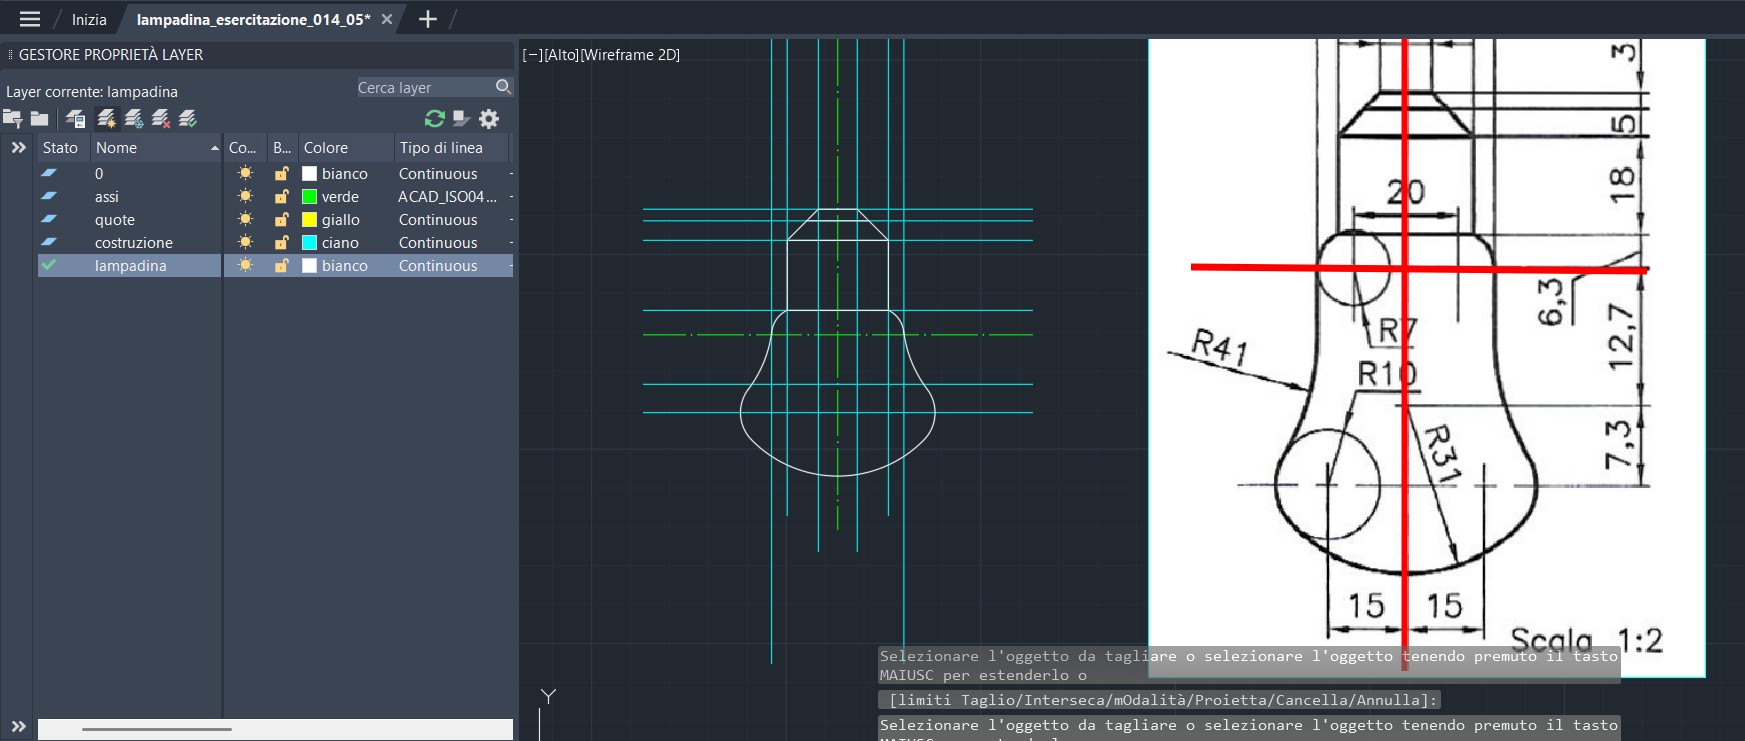Click the status icon of layer 0

(x=49, y=173)
